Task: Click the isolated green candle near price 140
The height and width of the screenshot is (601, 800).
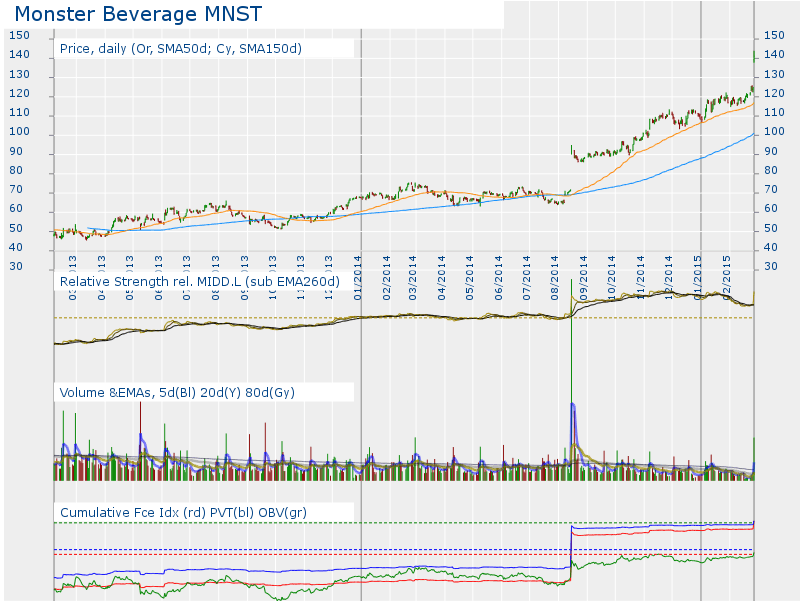Action: [754, 56]
